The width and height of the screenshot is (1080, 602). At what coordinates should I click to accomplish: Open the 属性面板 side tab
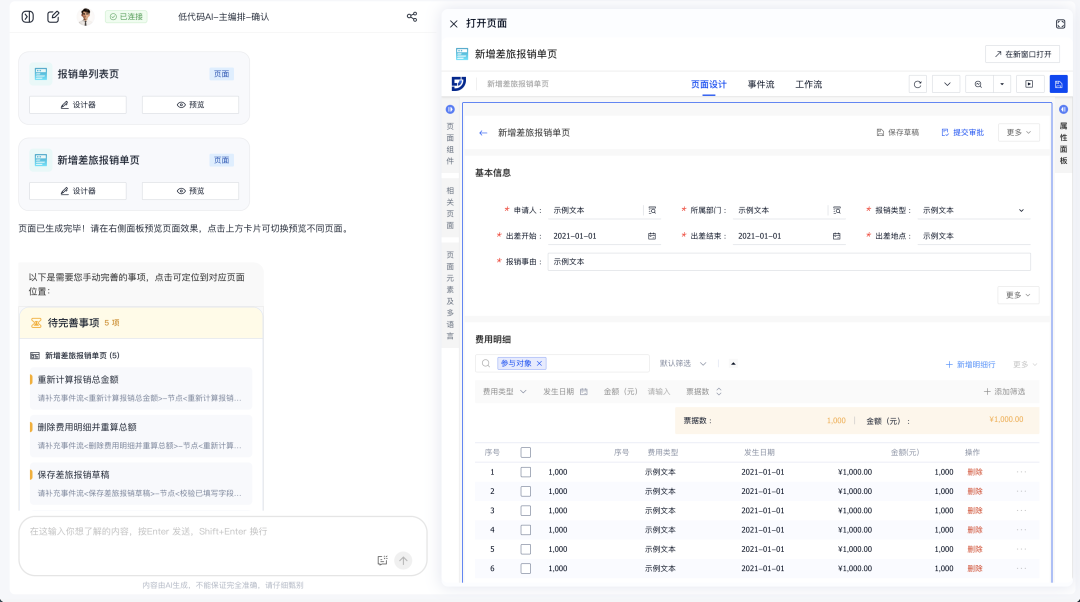pyautogui.click(x=1063, y=143)
